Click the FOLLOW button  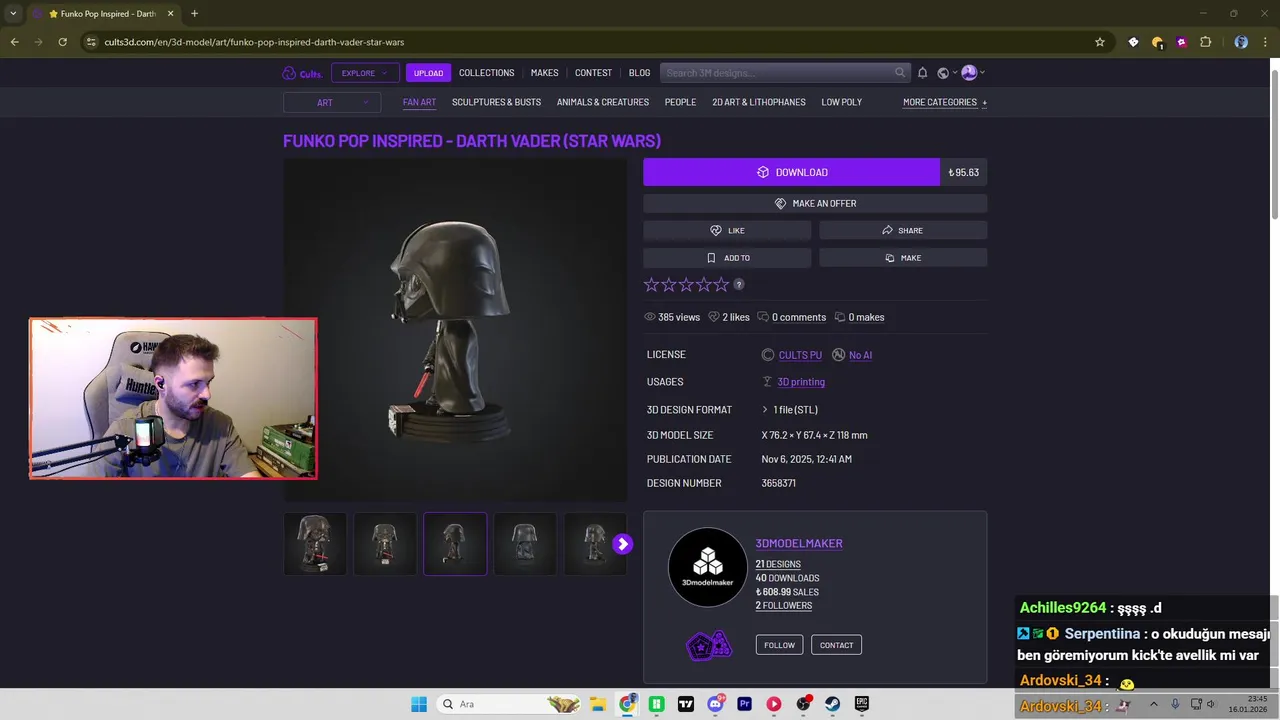tap(779, 645)
